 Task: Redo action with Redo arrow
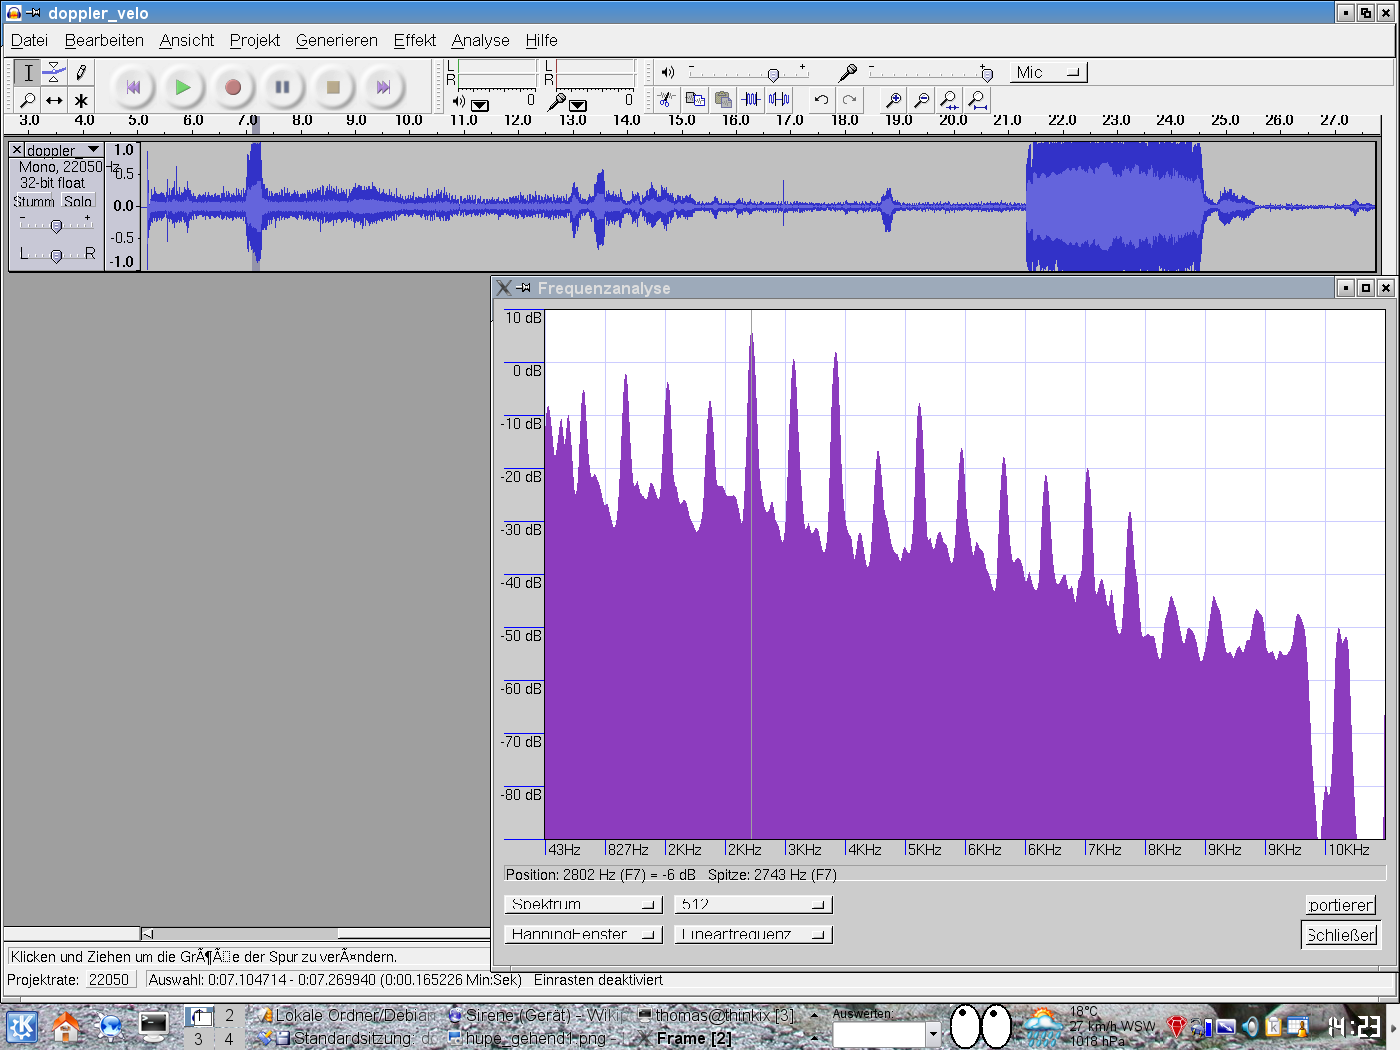click(849, 99)
